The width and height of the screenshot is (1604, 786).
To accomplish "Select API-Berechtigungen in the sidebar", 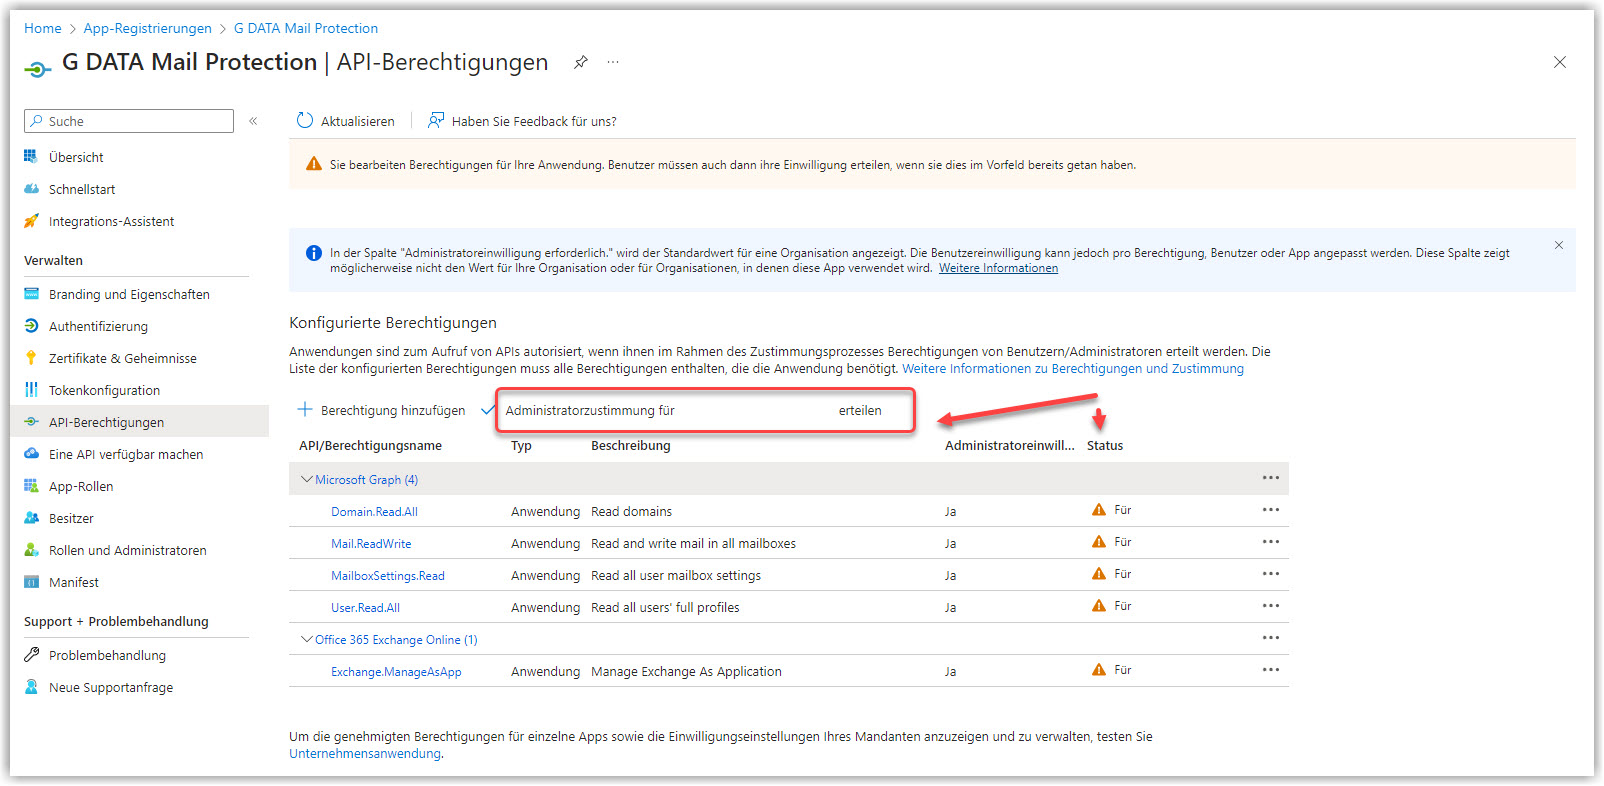I will click(x=139, y=422).
